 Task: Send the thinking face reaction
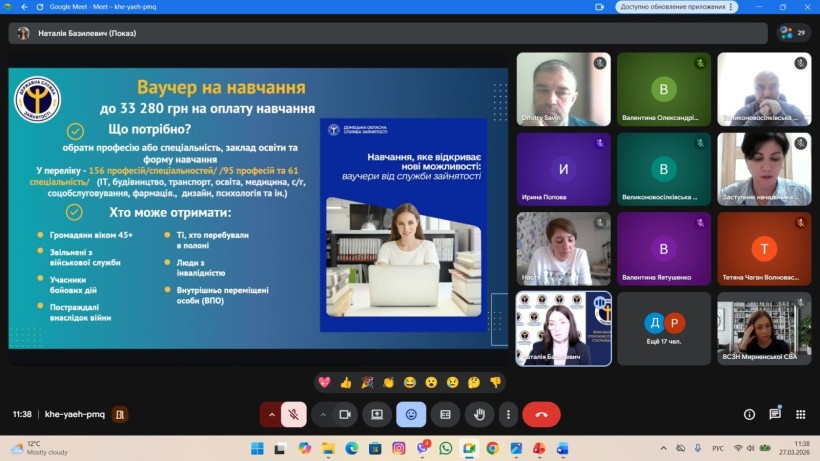pyautogui.click(x=474, y=383)
